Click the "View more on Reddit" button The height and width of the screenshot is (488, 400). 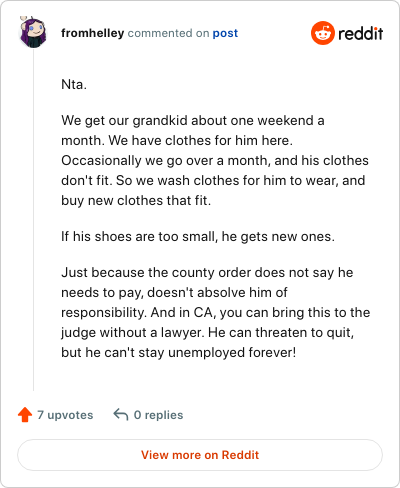pos(200,455)
